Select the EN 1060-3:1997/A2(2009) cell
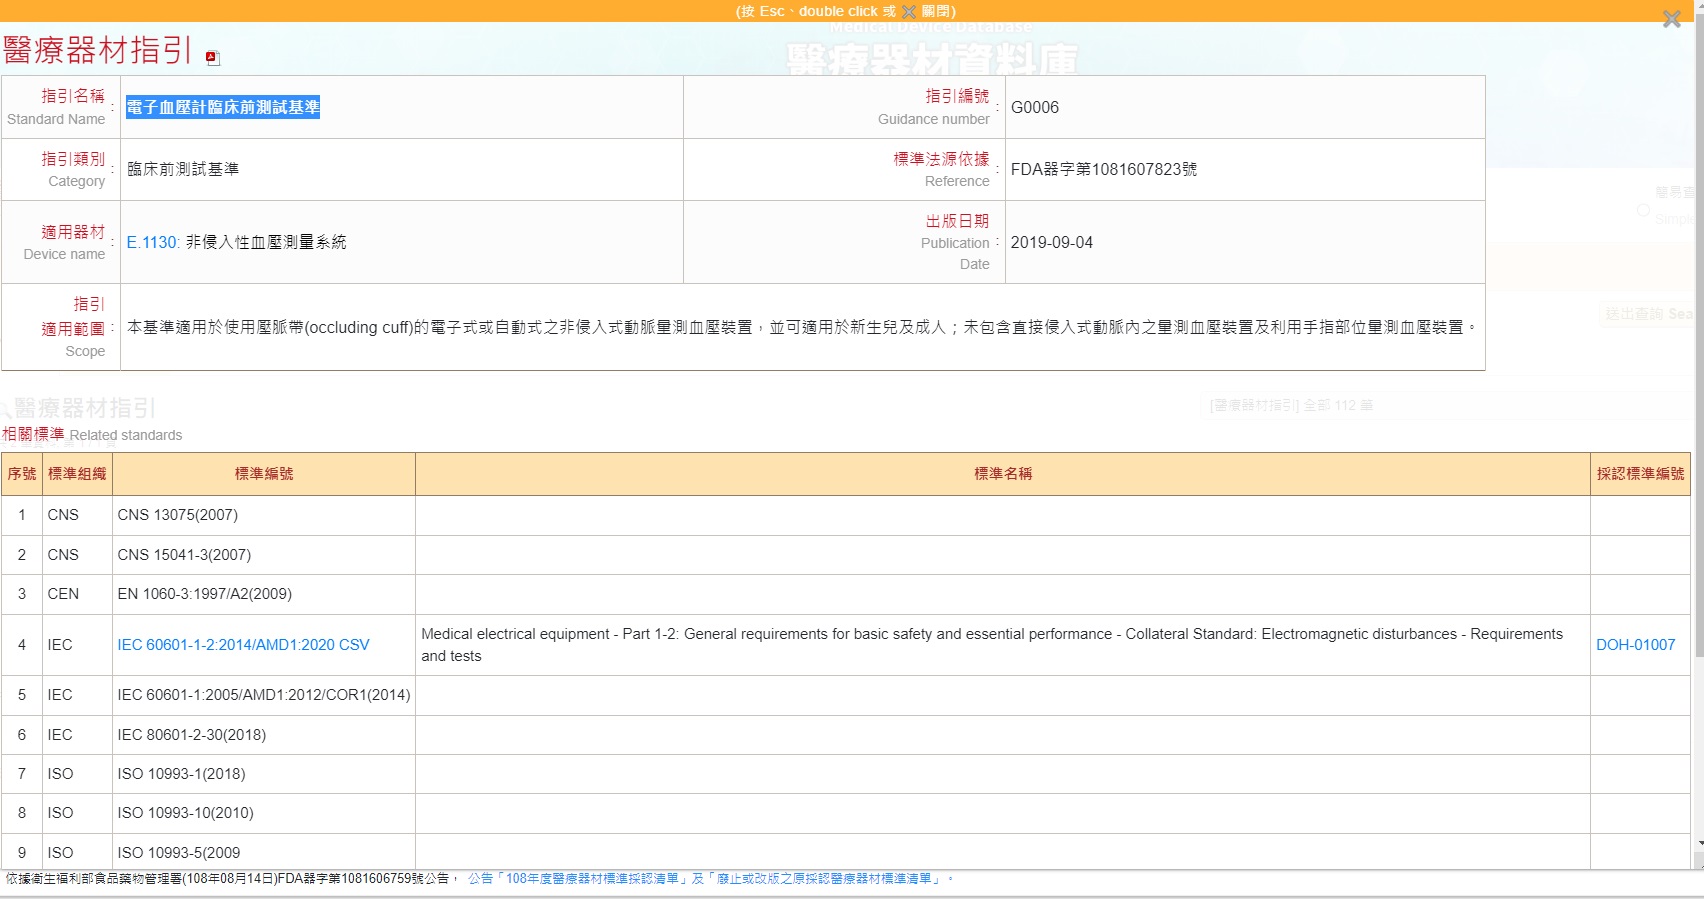 (264, 594)
